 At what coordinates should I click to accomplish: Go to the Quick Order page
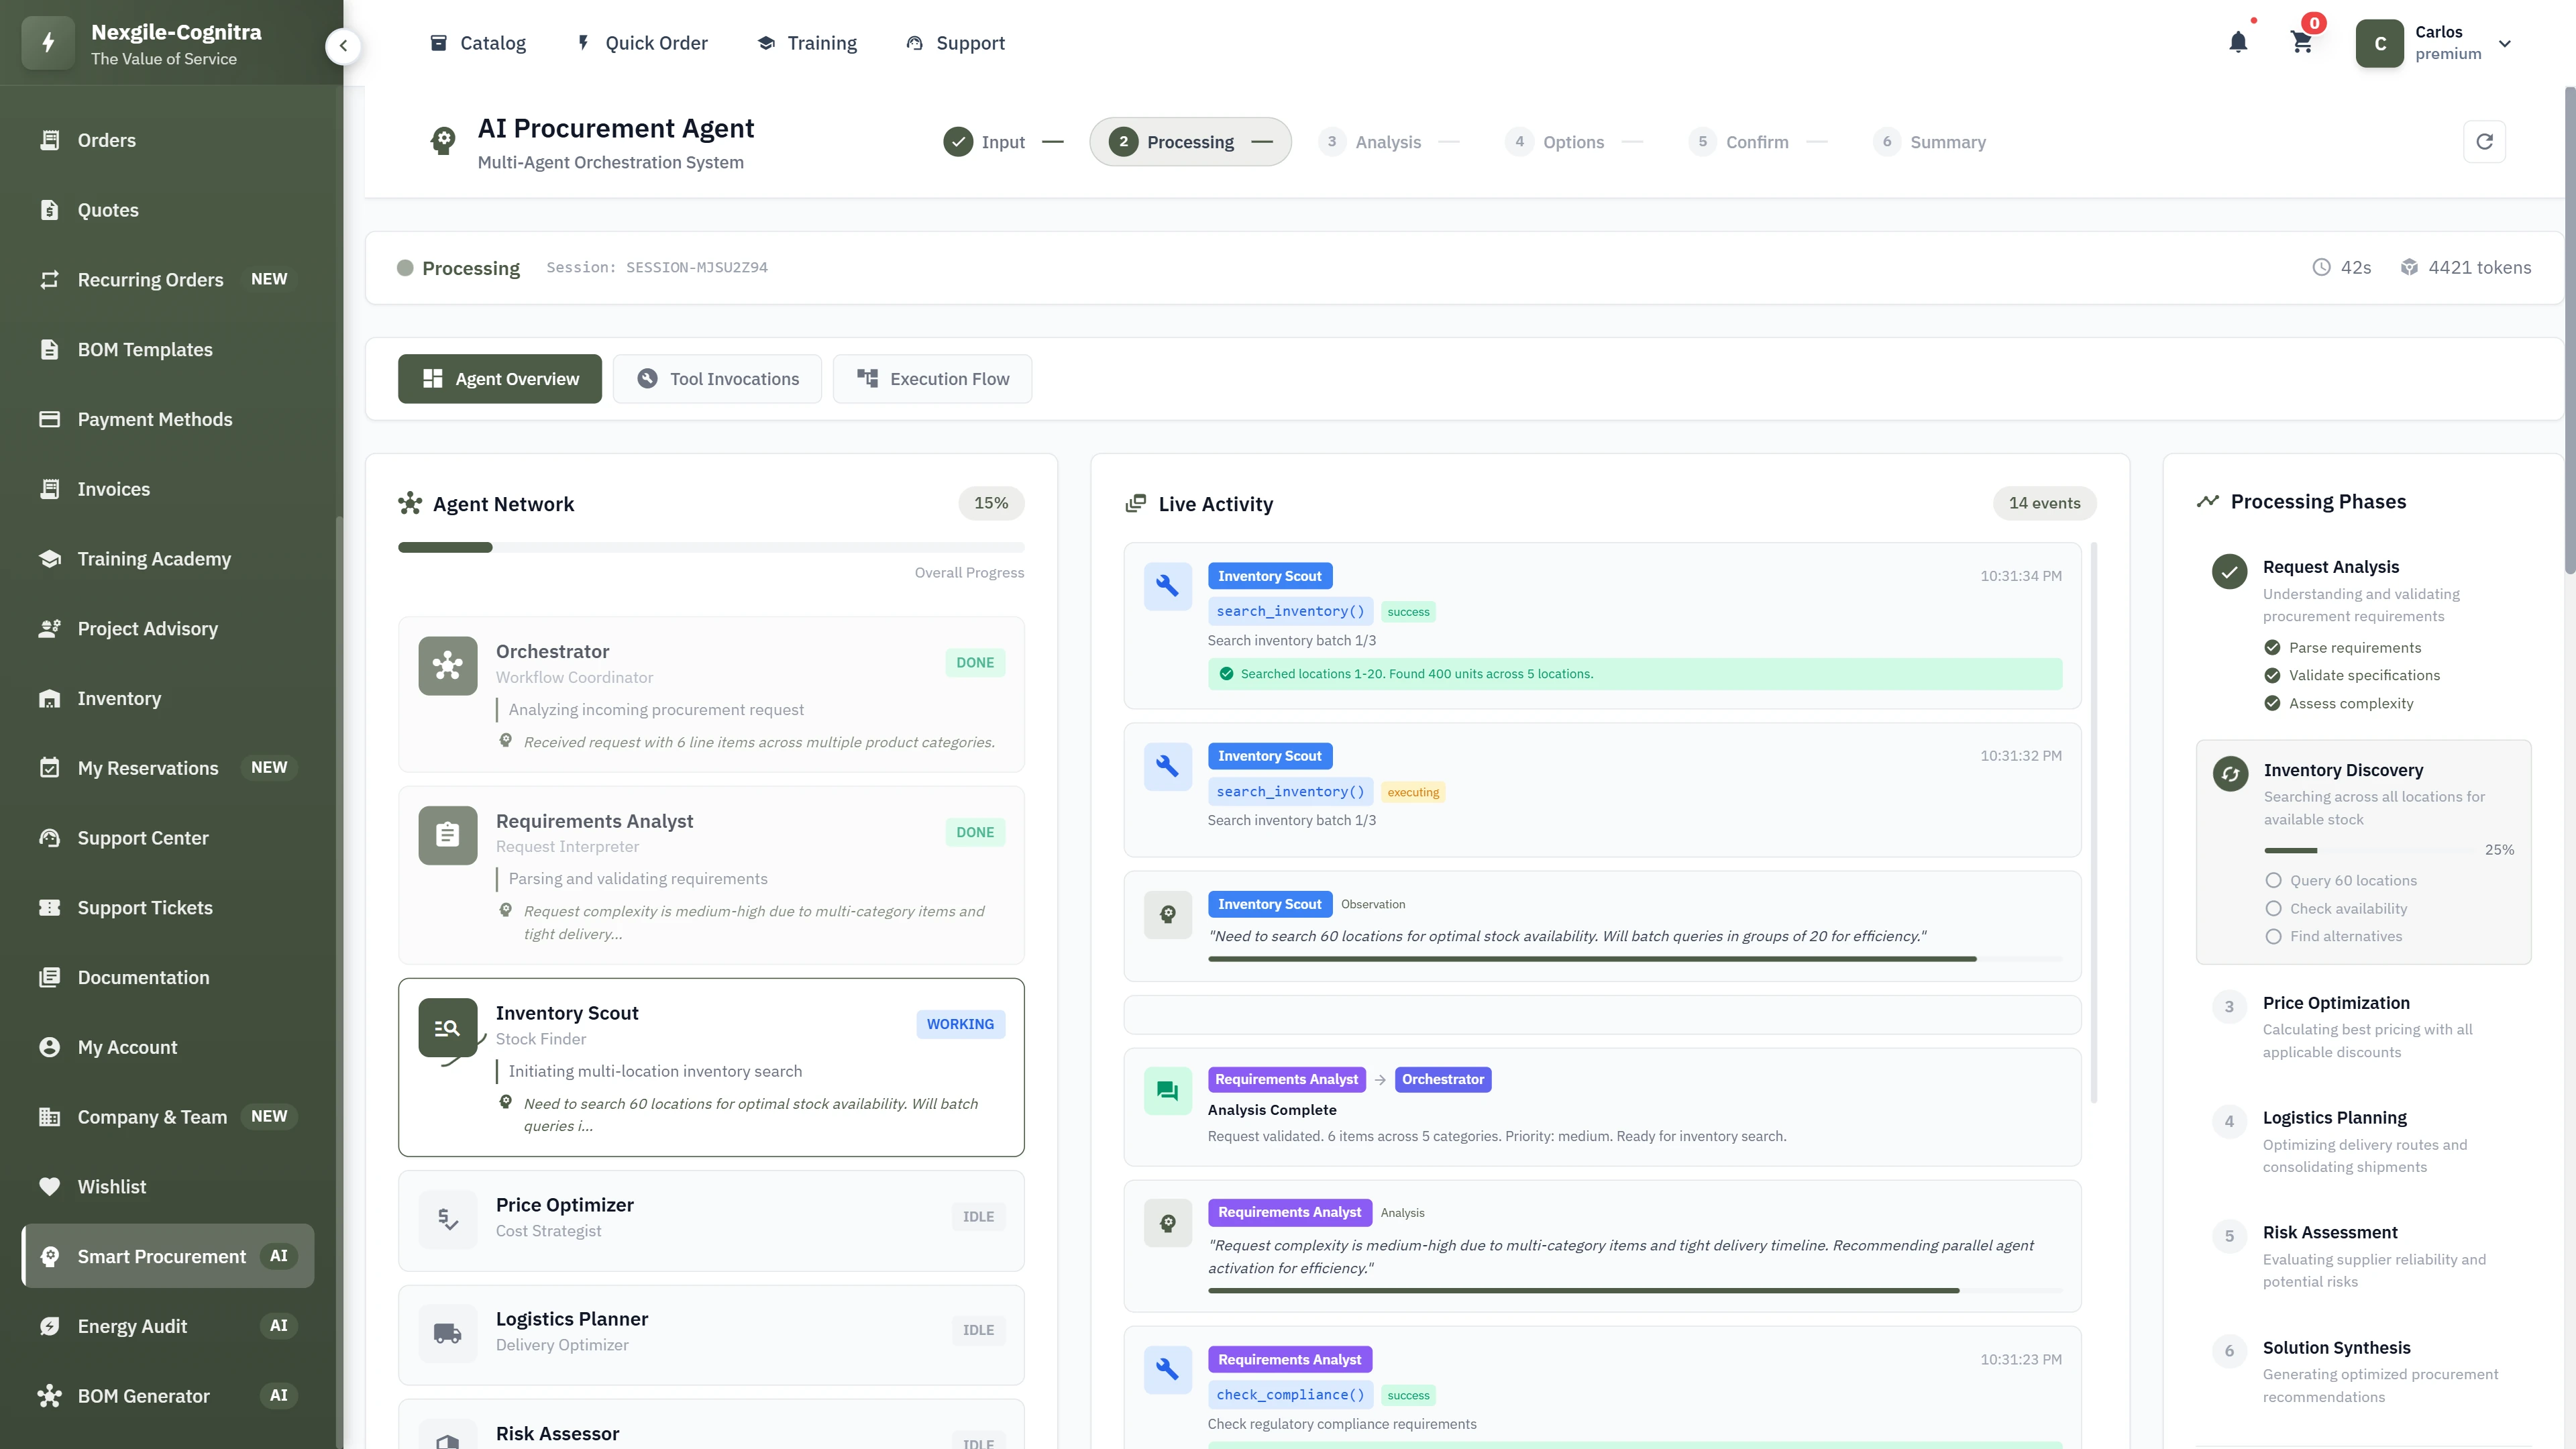pos(641,42)
